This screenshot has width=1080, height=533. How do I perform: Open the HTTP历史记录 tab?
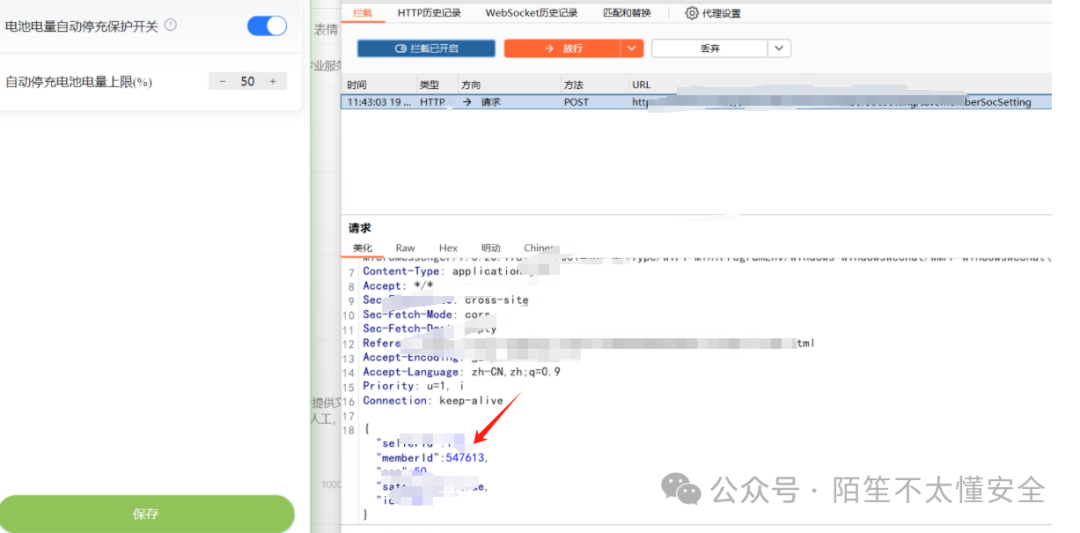(x=429, y=12)
